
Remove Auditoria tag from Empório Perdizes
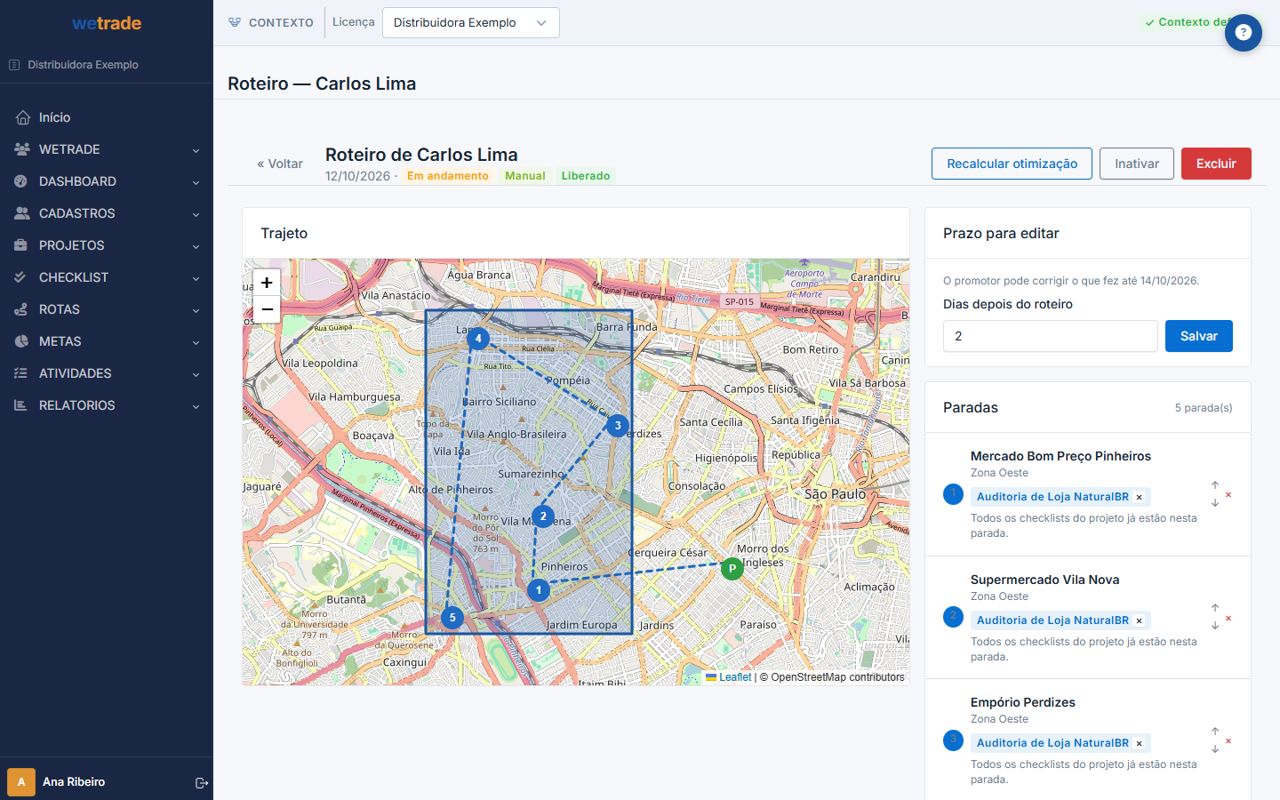tap(1139, 744)
